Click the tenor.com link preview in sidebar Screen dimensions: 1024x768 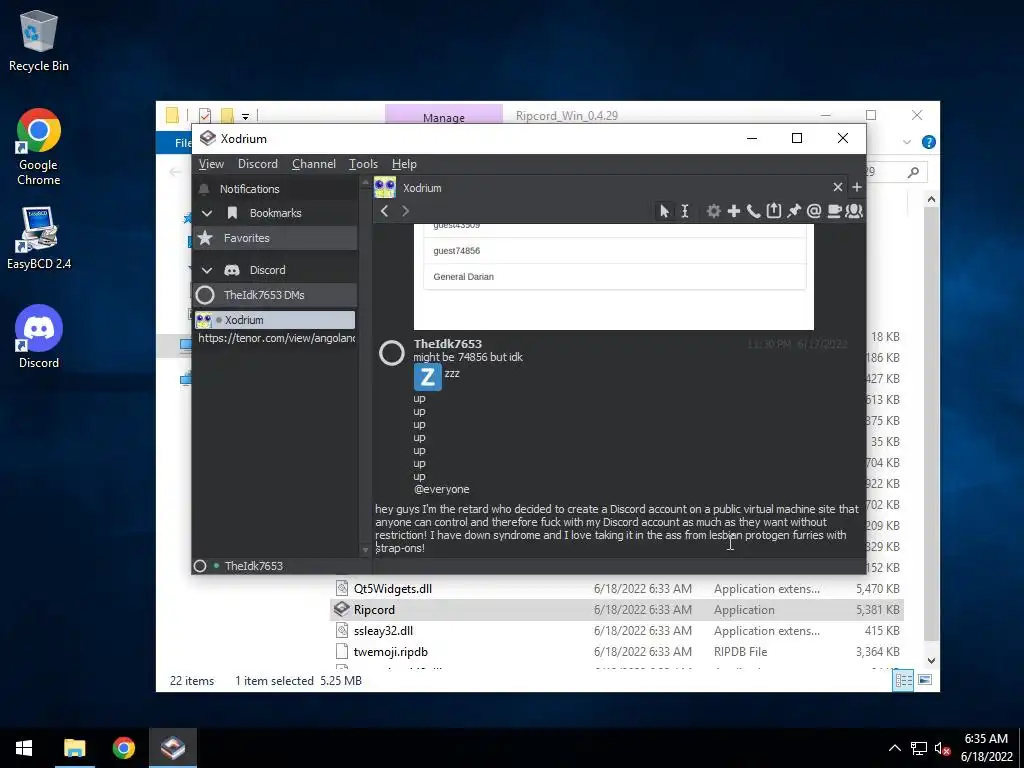coord(276,338)
